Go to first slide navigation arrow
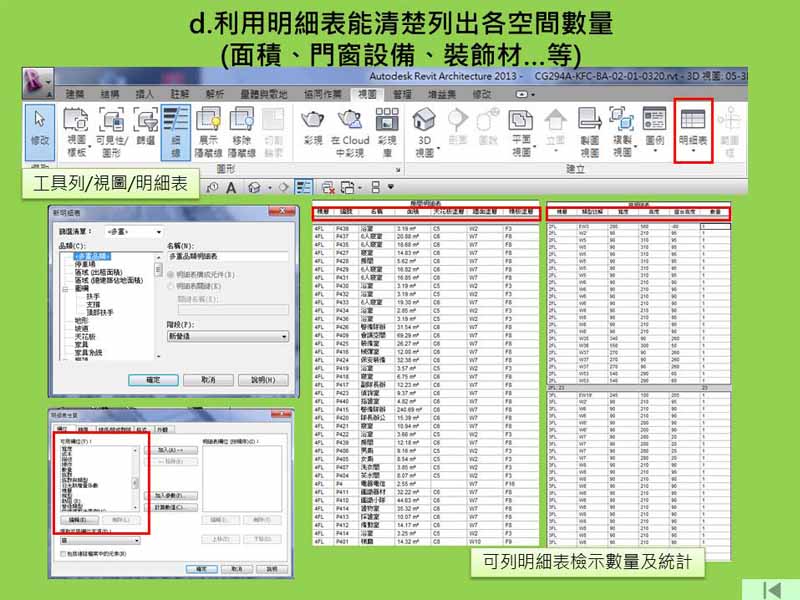 (772, 590)
